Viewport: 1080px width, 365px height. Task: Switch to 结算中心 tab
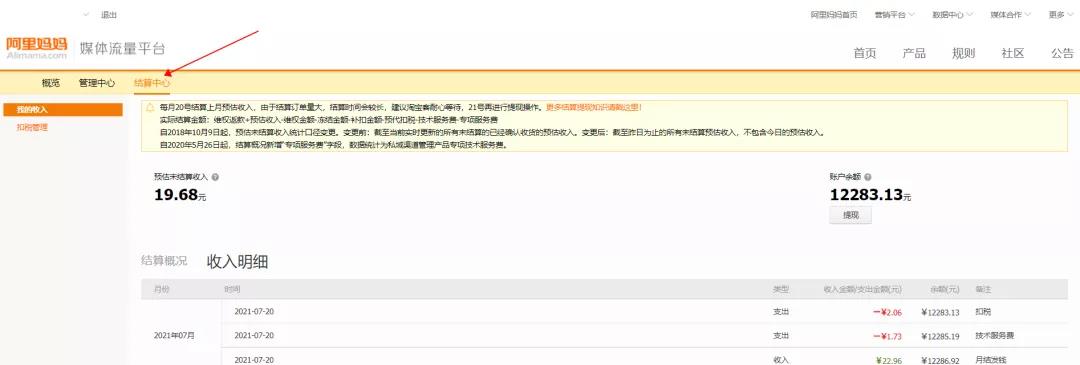click(x=152, y=83)
